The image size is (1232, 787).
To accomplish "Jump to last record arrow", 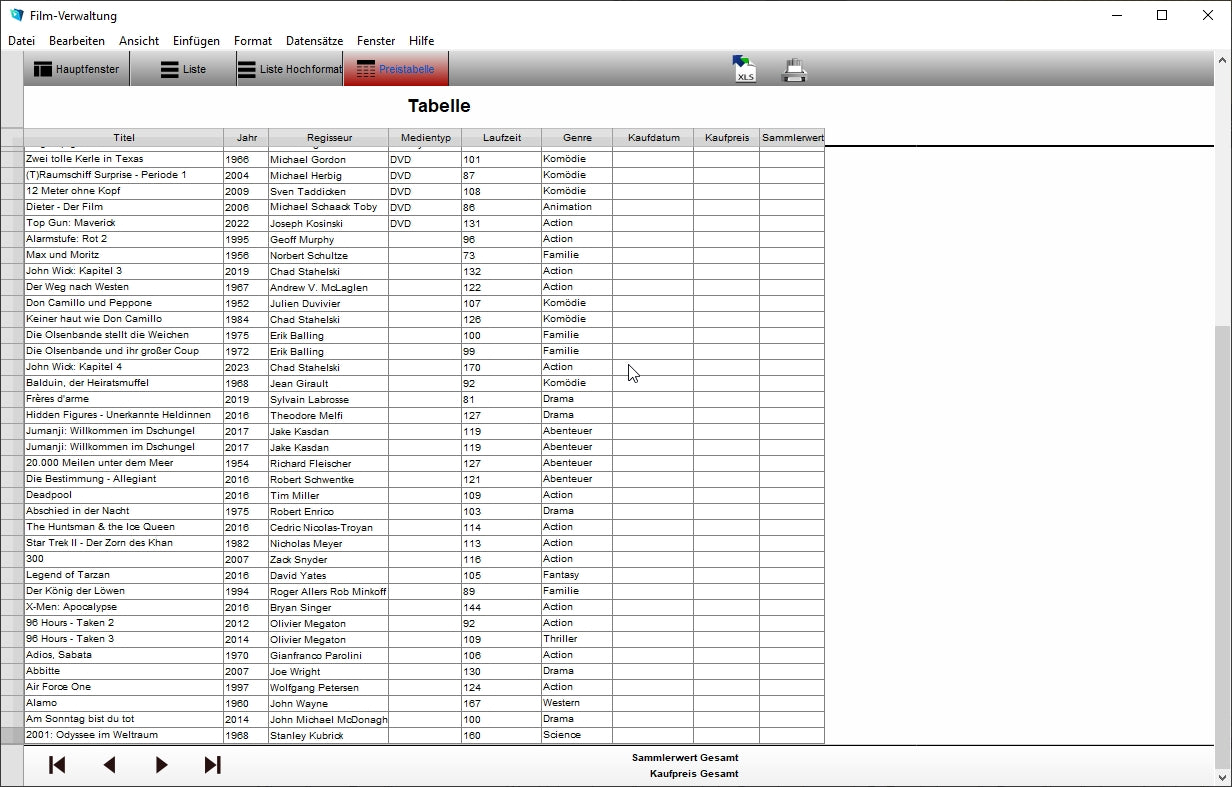I will click(212, 765).
